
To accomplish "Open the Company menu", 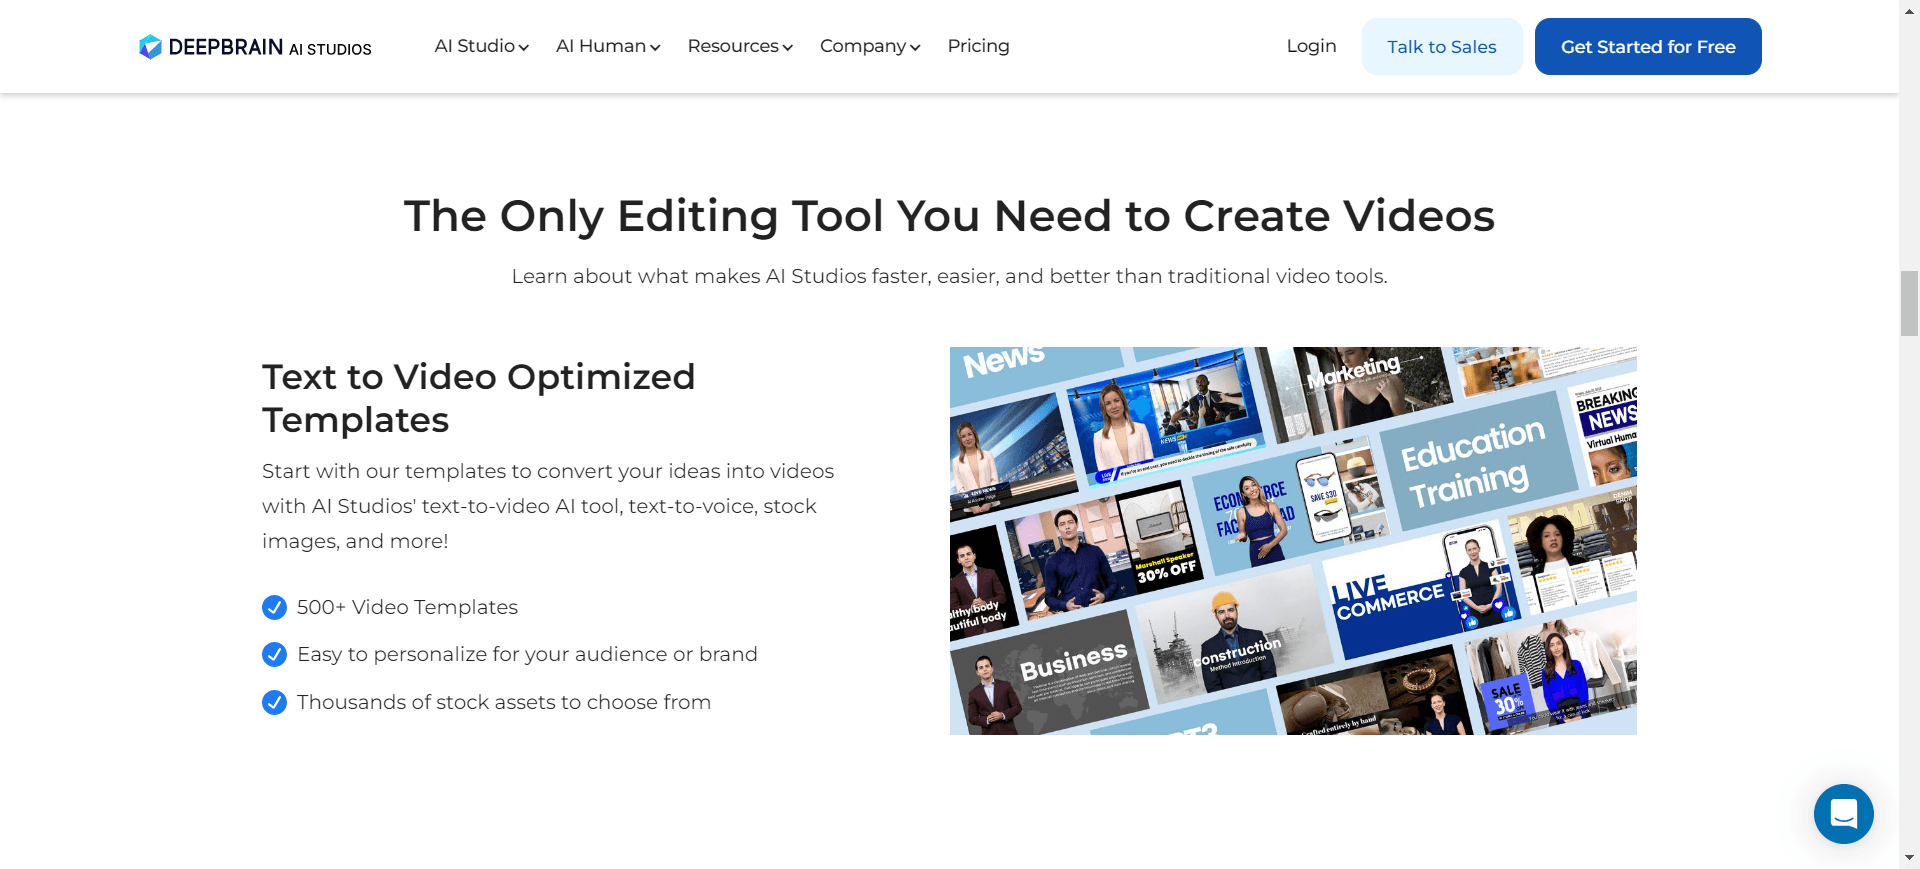I will 870,46.
